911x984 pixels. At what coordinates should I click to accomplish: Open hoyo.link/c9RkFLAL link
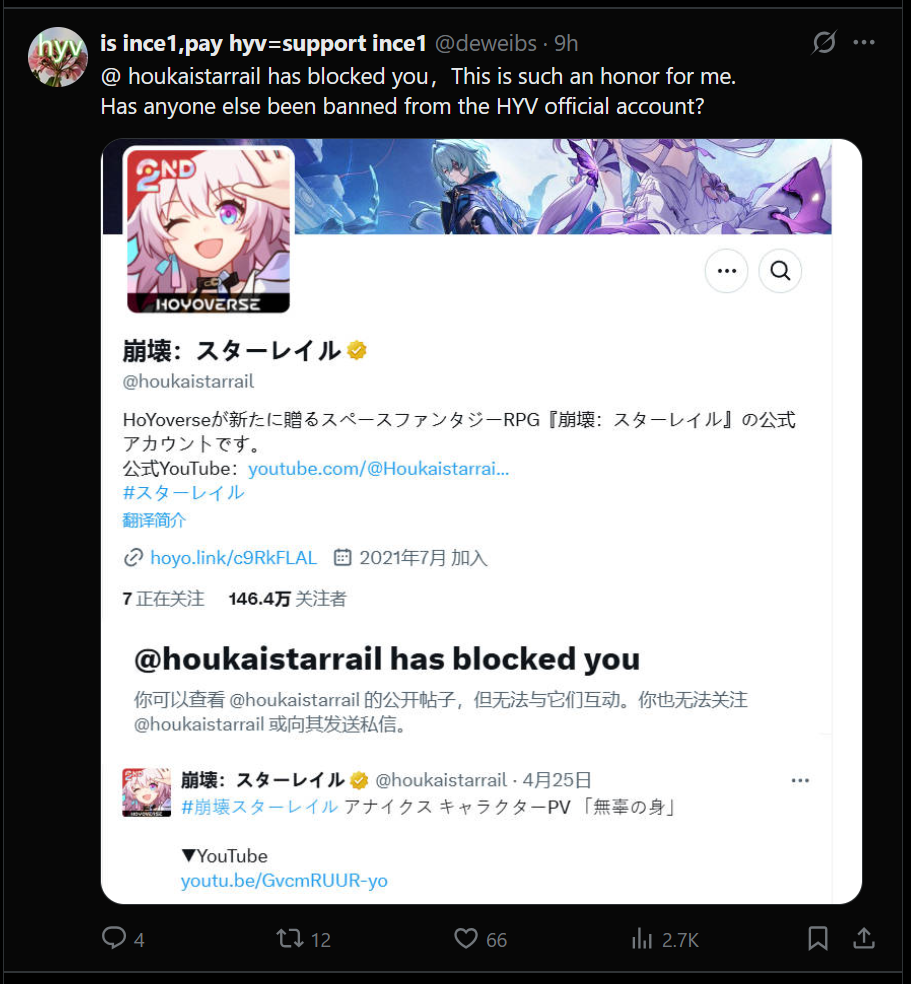(x=233, y=558)
